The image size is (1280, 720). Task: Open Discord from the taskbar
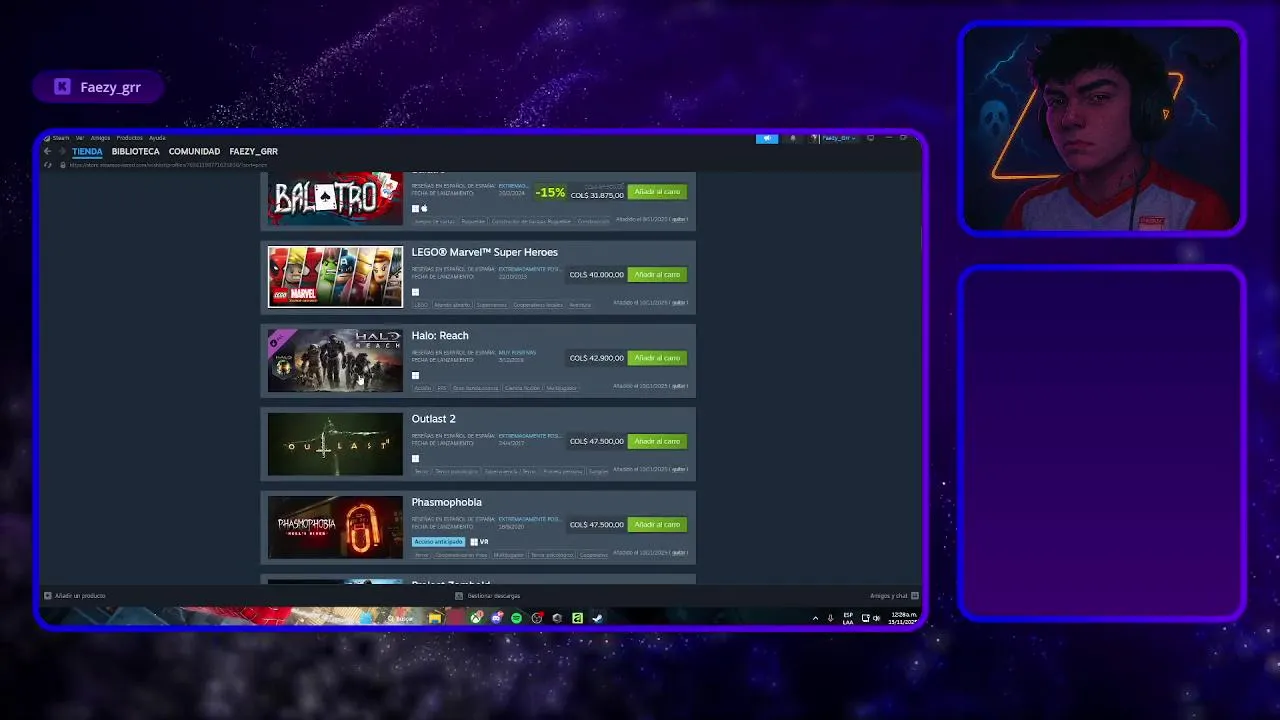click(497, 618)
